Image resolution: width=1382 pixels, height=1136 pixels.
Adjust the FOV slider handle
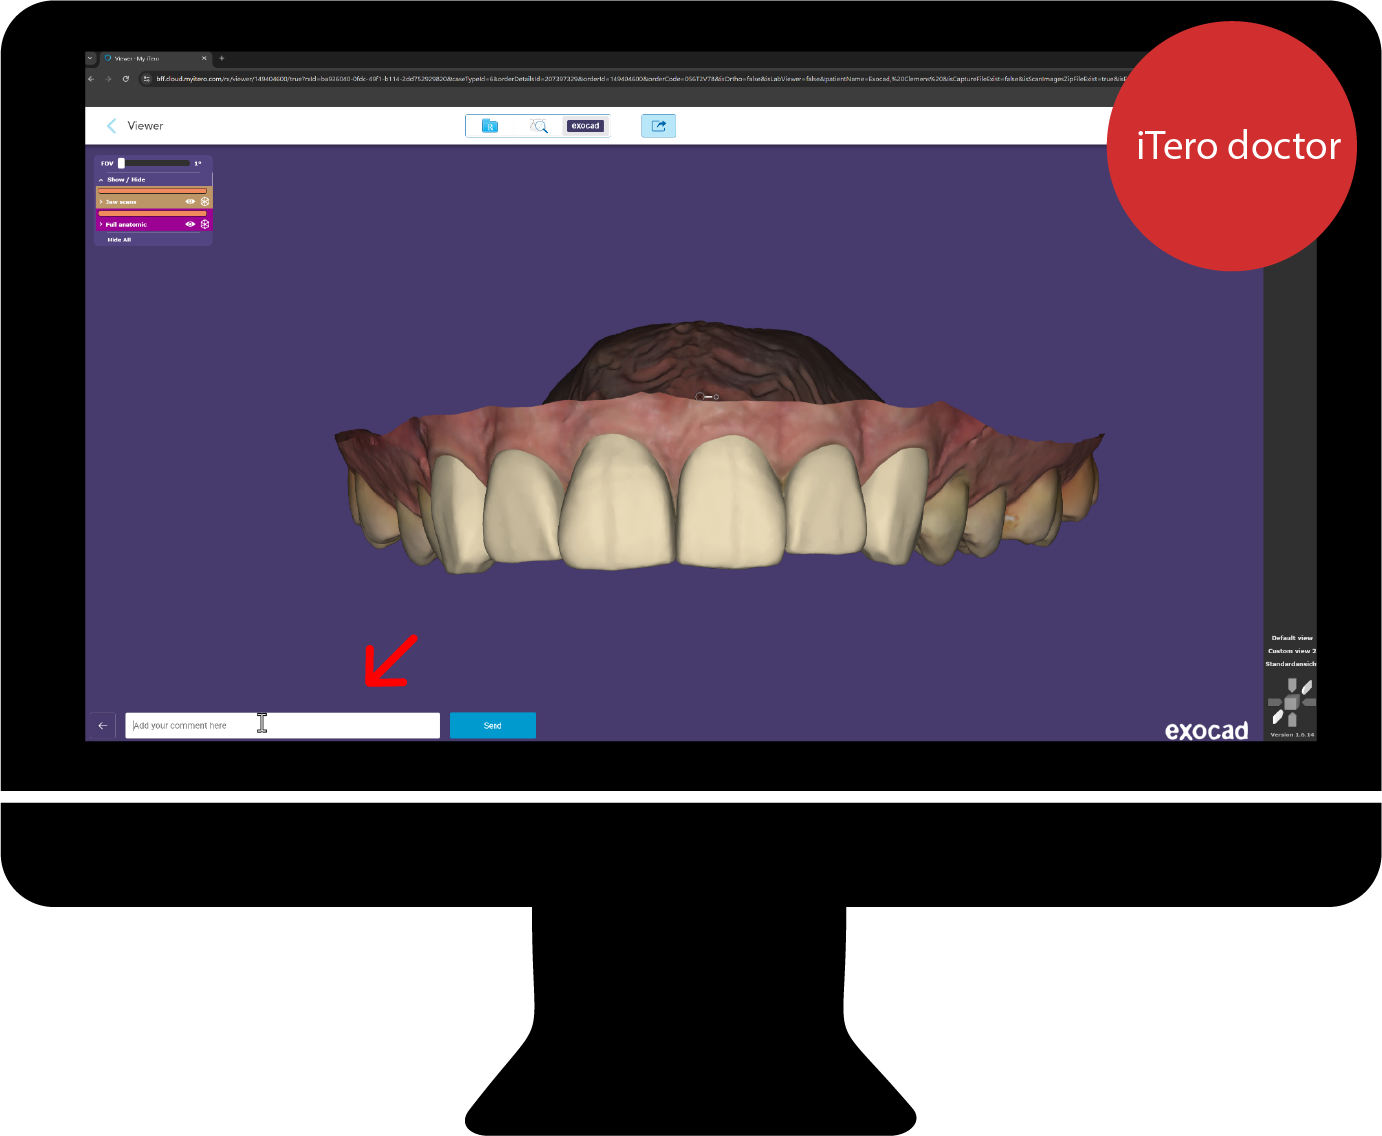tap(121, 163)
